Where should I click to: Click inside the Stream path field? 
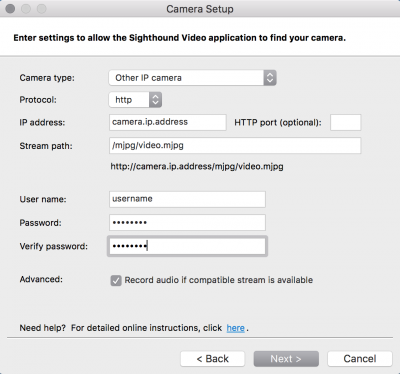pos(235,146)
